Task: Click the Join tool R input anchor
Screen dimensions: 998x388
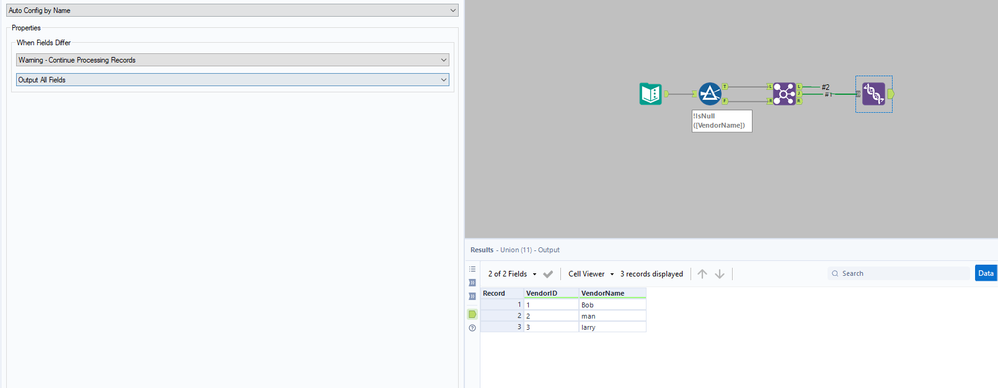Action: (x=770, y=100)
